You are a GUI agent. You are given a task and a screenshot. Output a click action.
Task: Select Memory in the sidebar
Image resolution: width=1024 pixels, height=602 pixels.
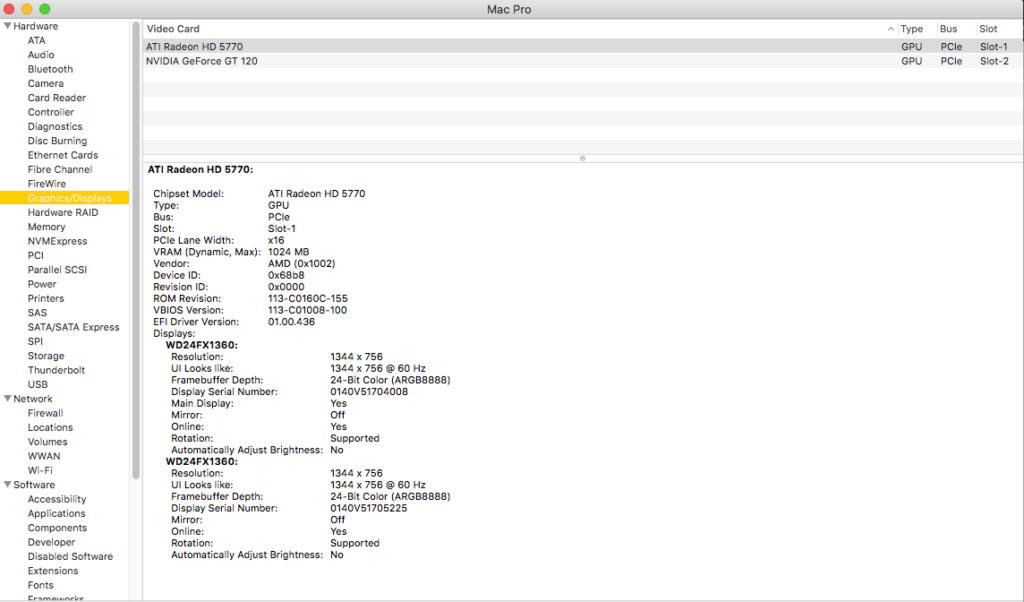tap(46, 227)
